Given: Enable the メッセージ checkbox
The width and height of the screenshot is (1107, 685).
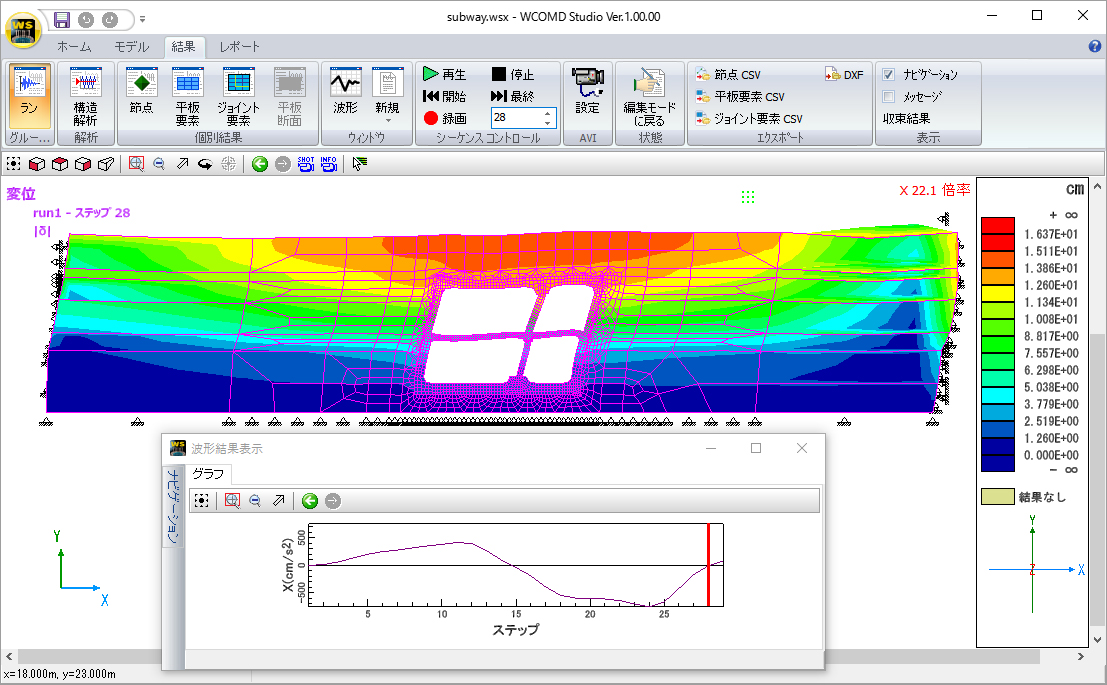Looking at the screenshot, I should (x=889, y=97).
